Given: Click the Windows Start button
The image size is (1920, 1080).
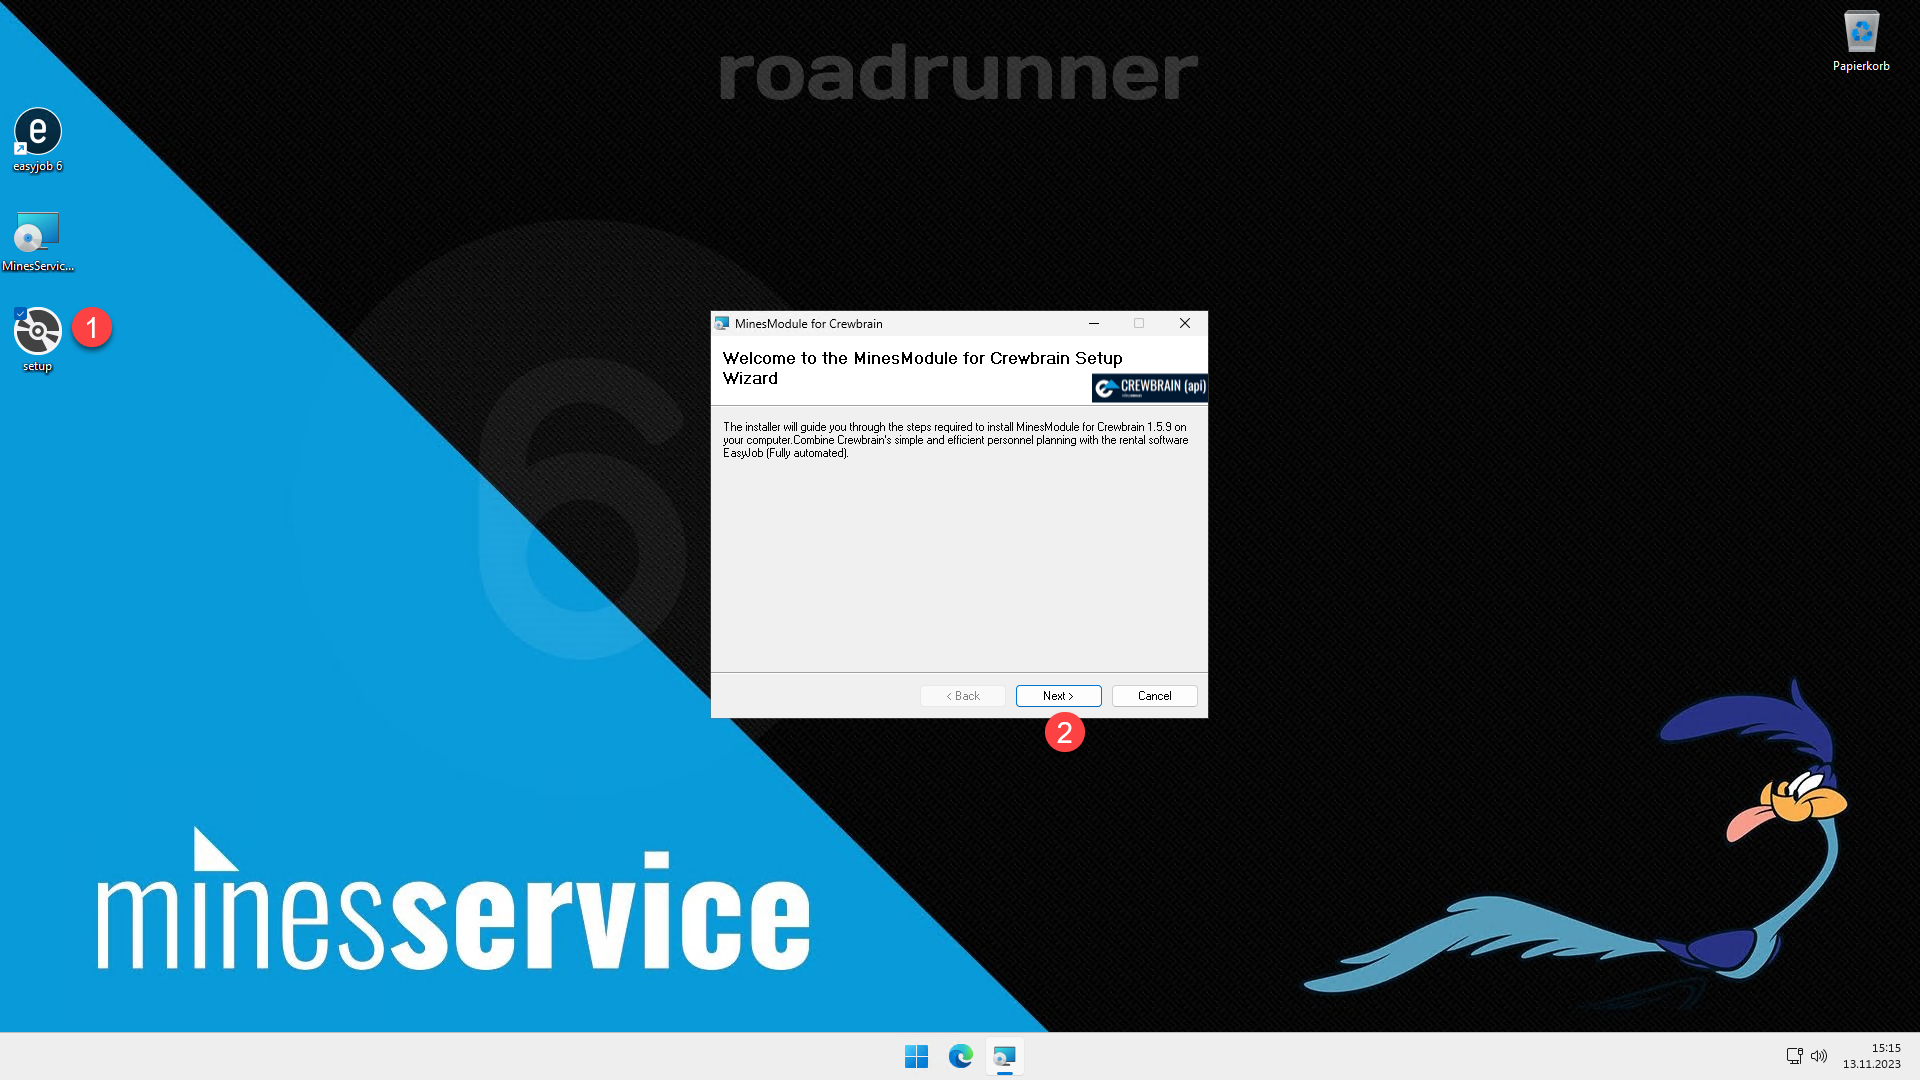Looking at the screenshot, I should pos(916,1056).
